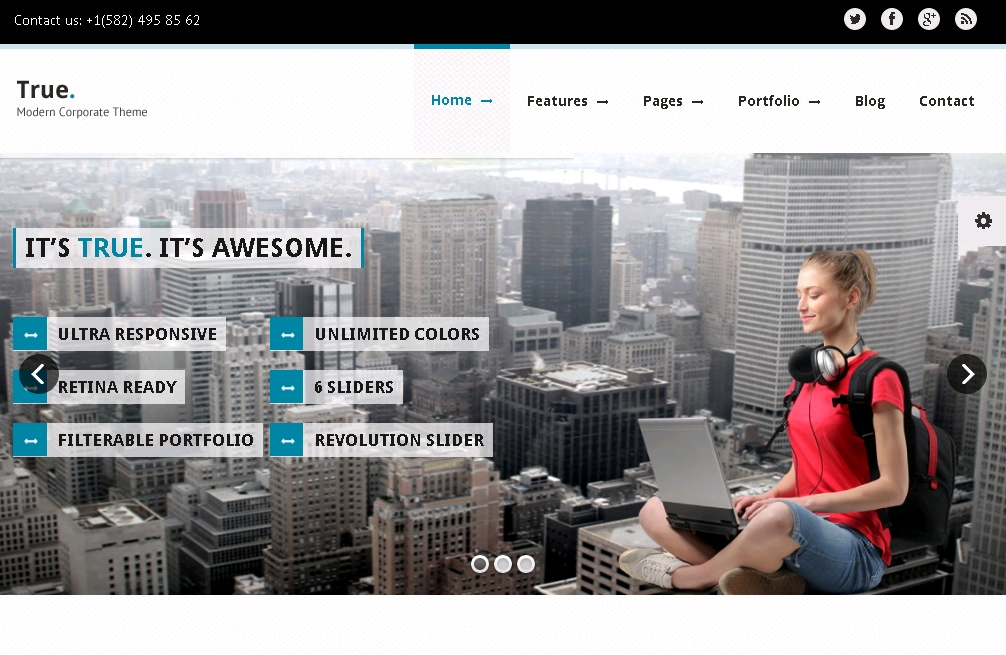
Task: Go to previous slide arrow
Action: pyautogui.click(x=39, y=374)
